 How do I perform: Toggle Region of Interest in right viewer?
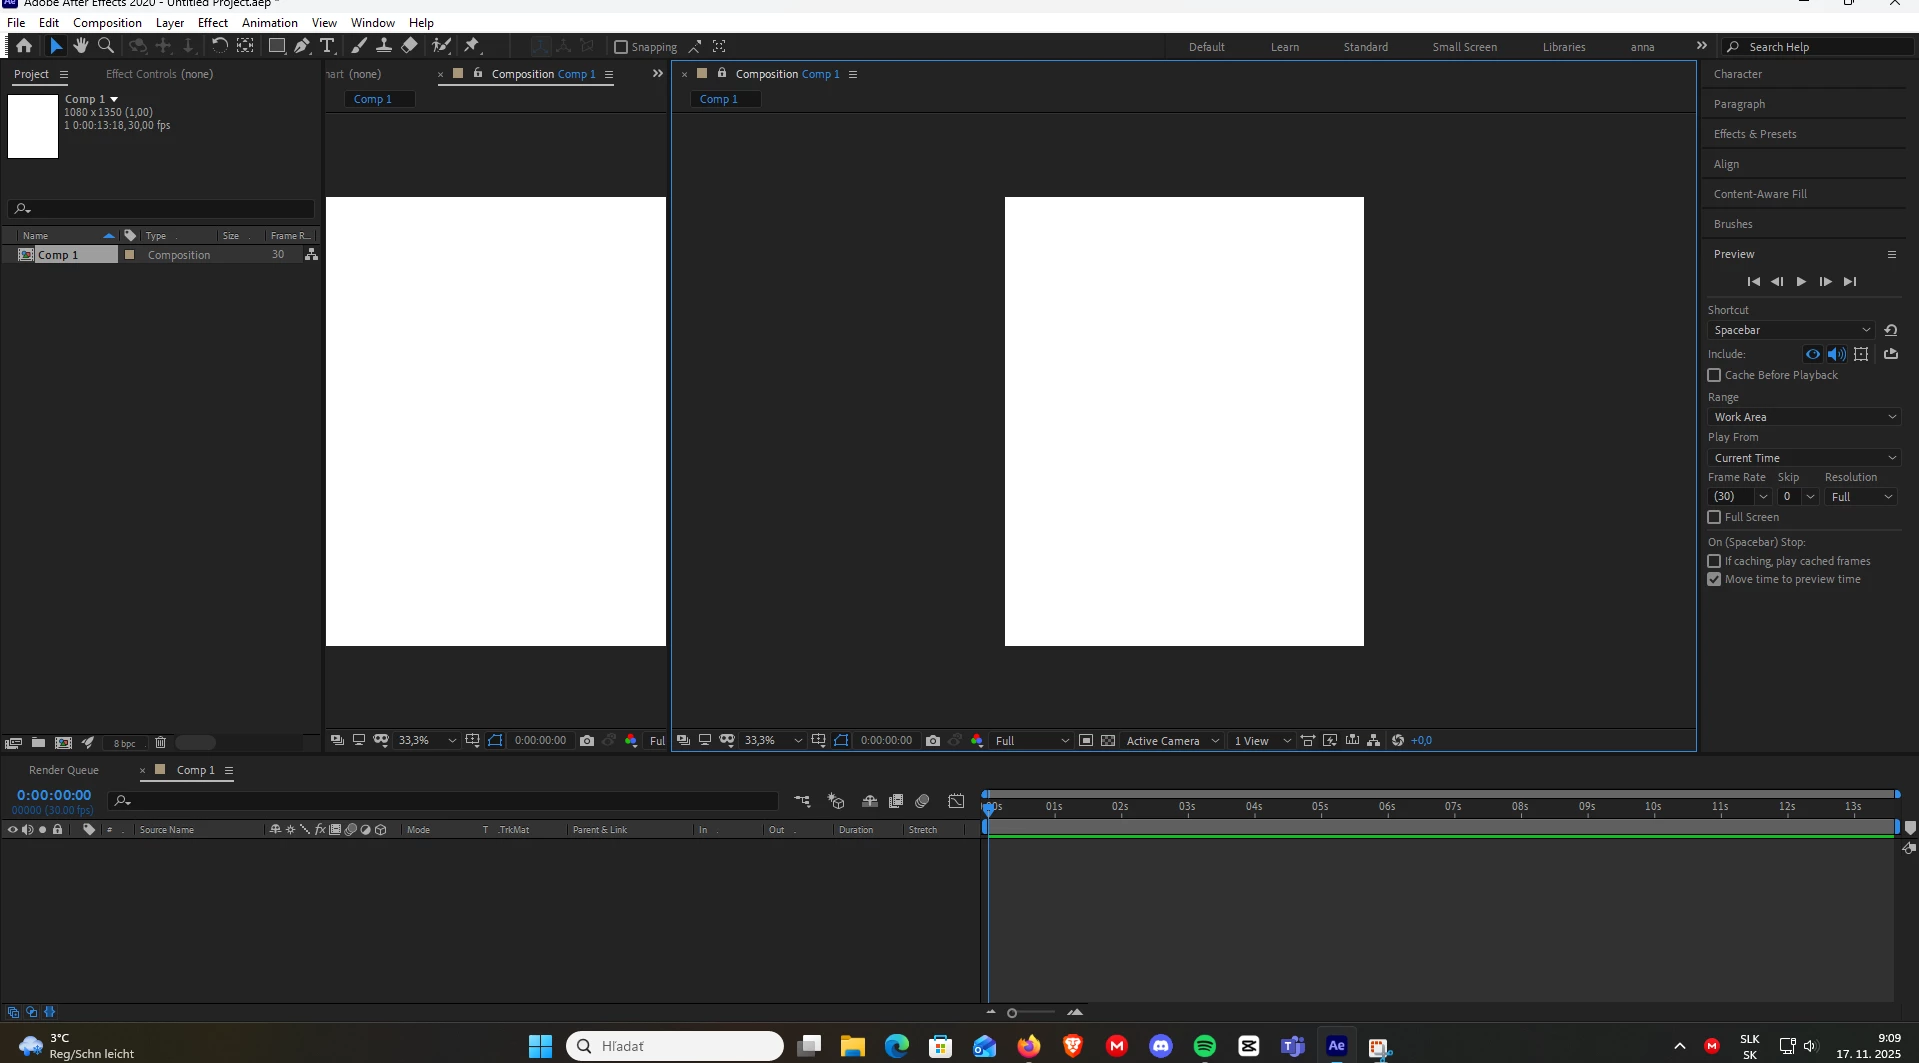(1086, 741)
